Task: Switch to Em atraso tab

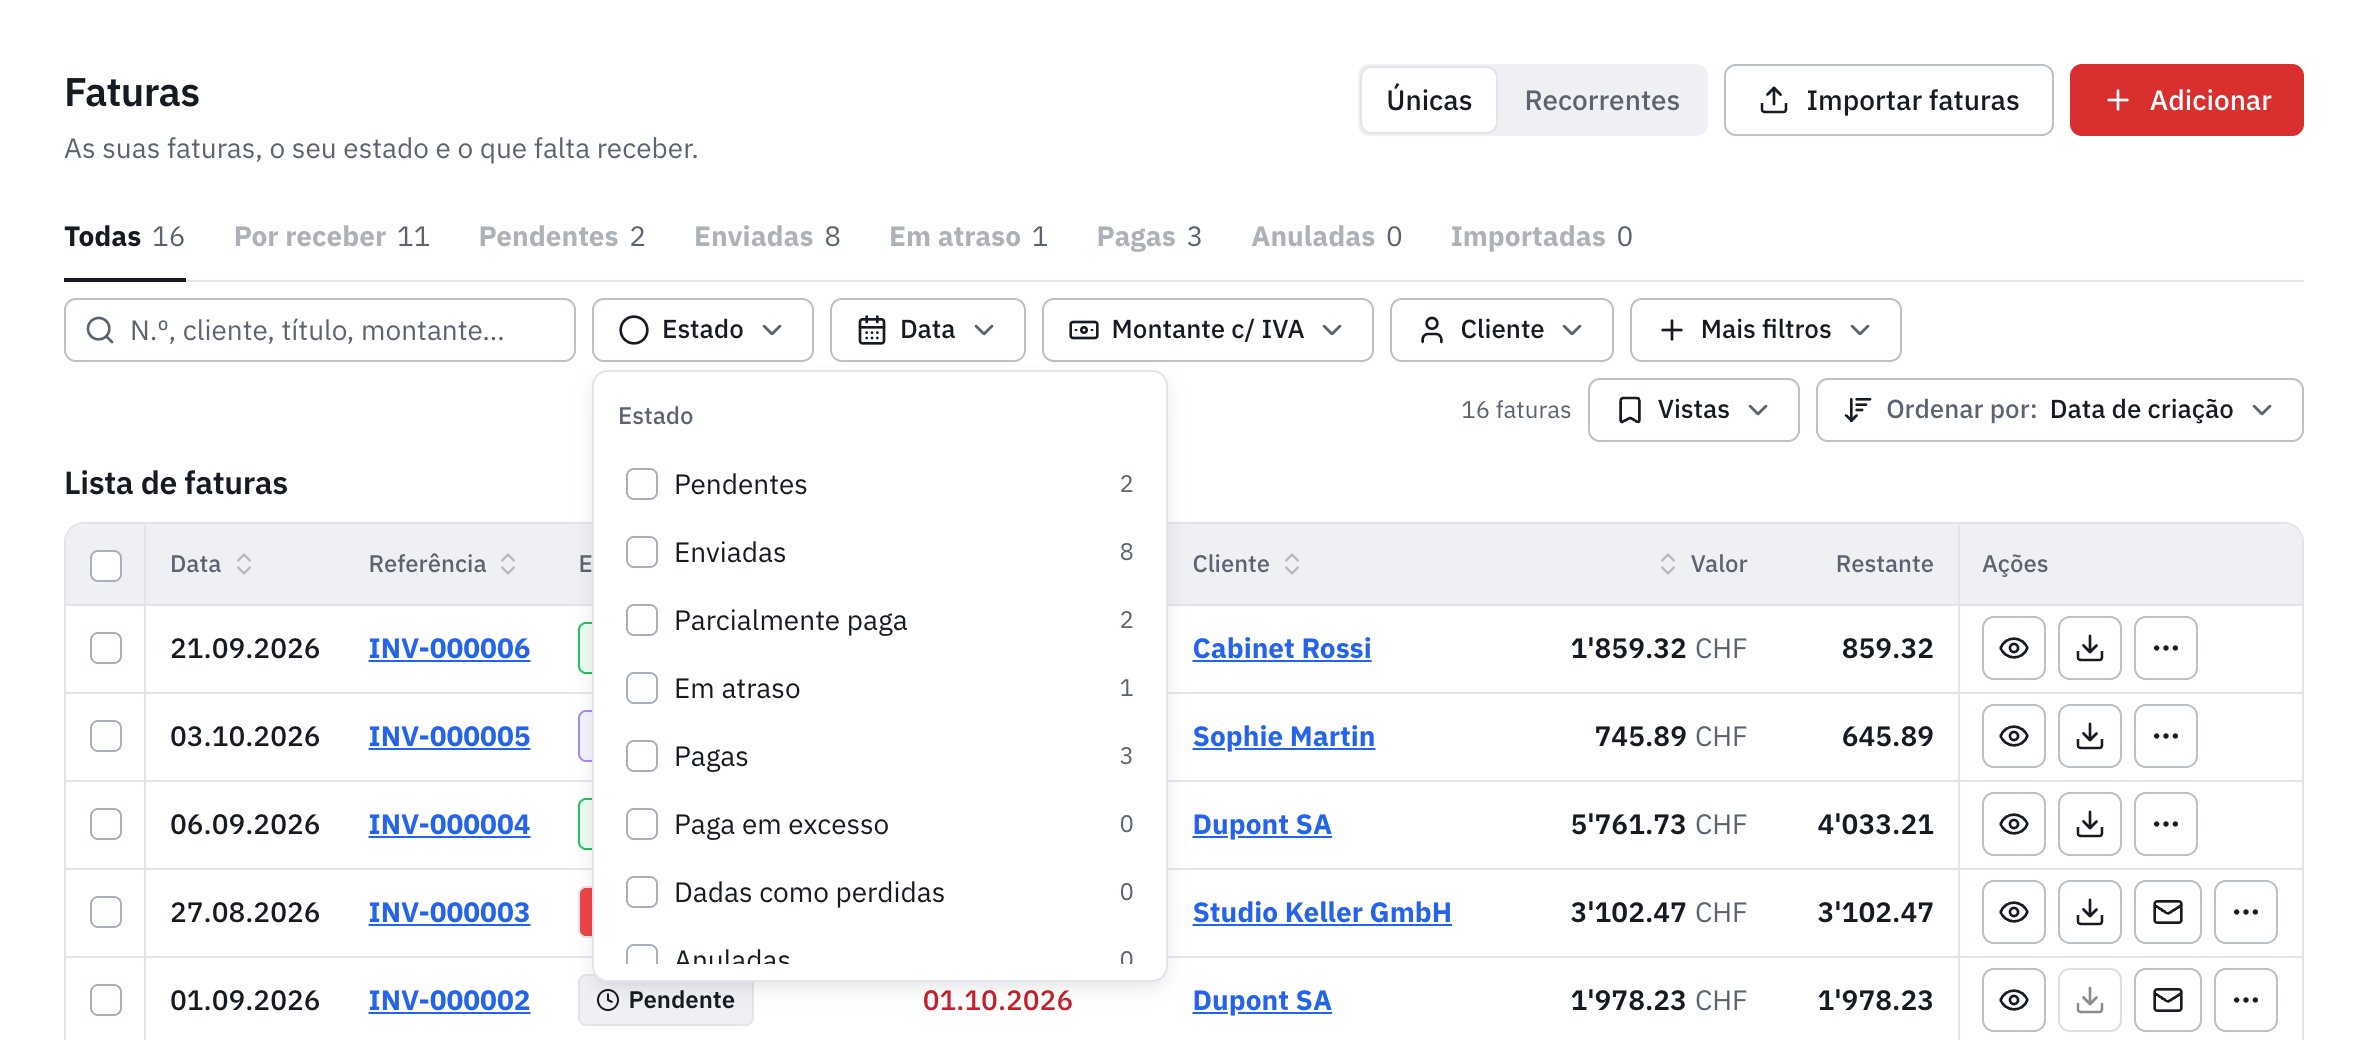Action: pyautogui.click(x=968, y=237)
